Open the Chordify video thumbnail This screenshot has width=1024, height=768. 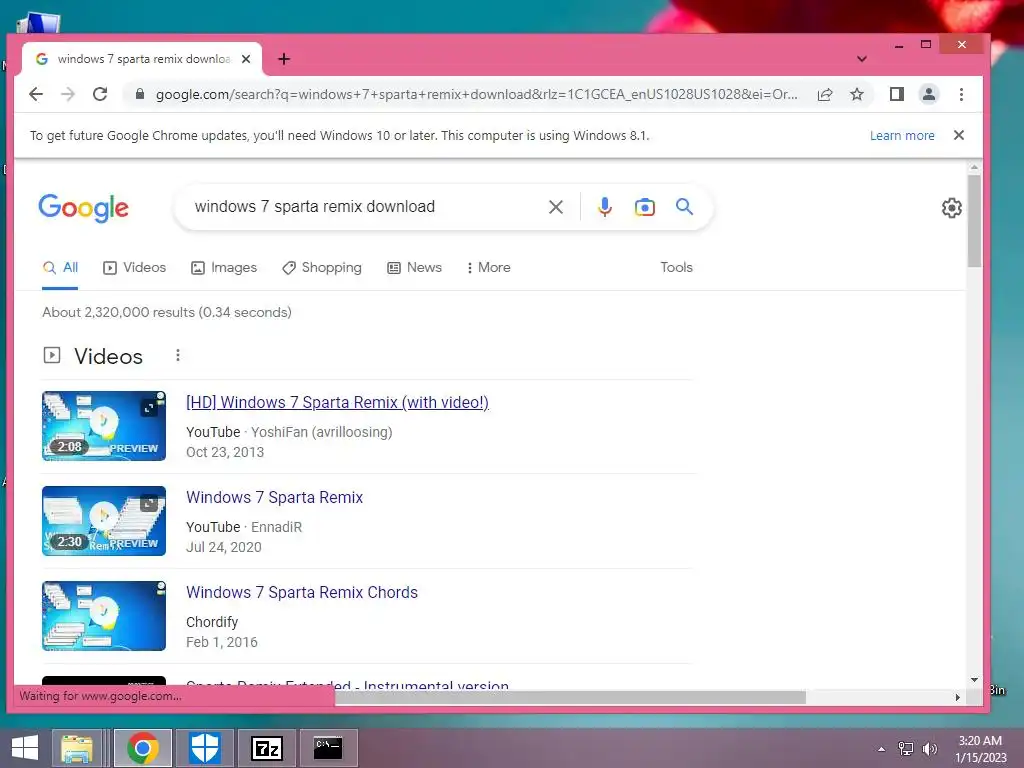click(x=104, y=616)
